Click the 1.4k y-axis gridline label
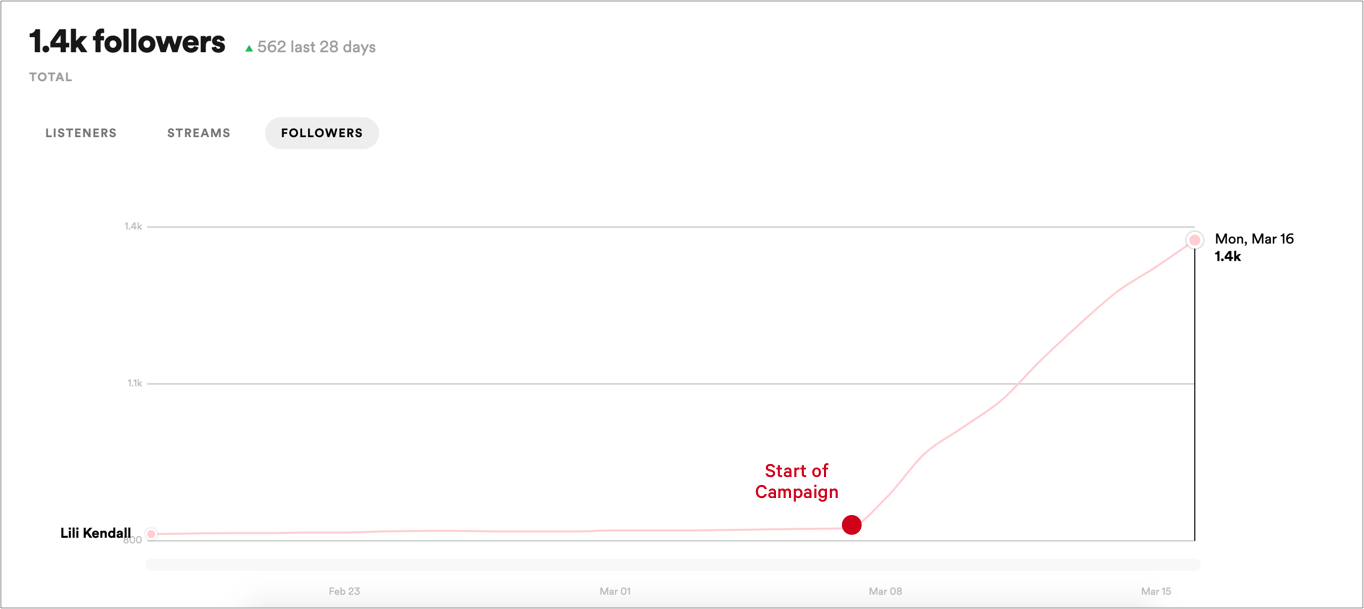The image size is (1364, 609). point(133,227)
